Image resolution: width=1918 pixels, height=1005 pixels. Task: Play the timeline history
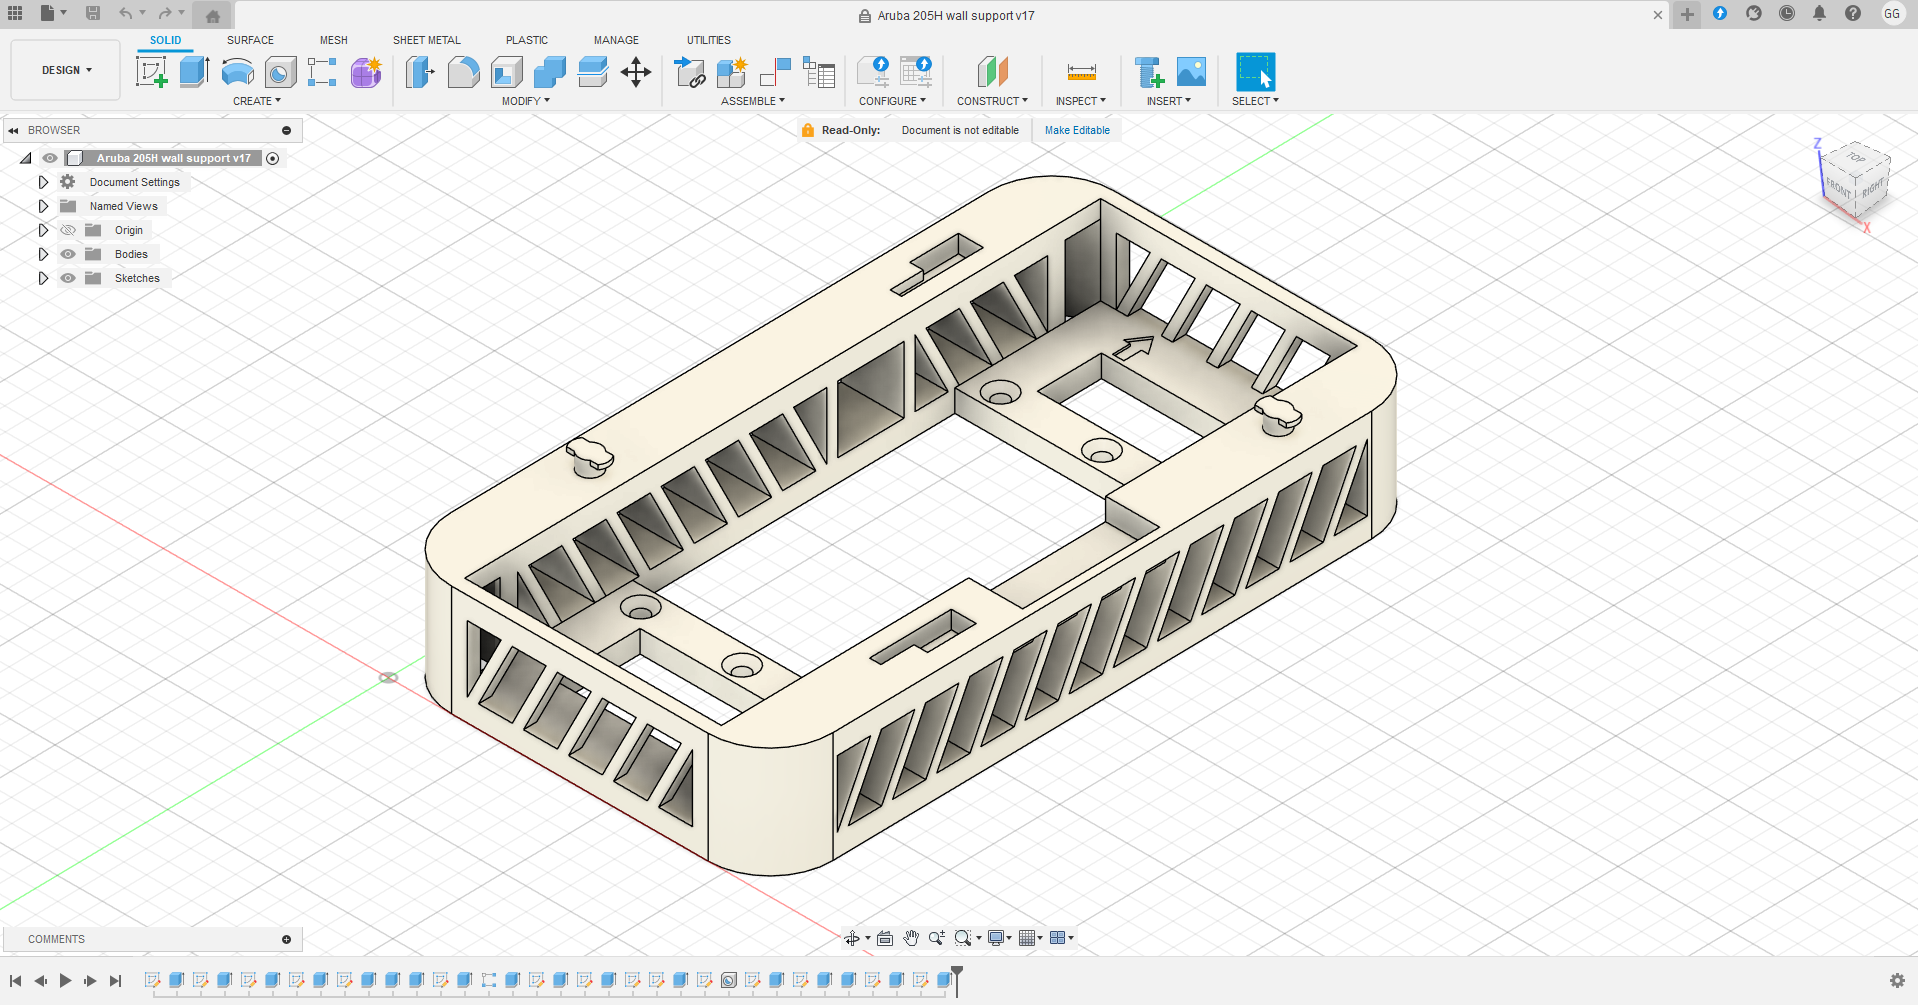click(x=65, y=981)
